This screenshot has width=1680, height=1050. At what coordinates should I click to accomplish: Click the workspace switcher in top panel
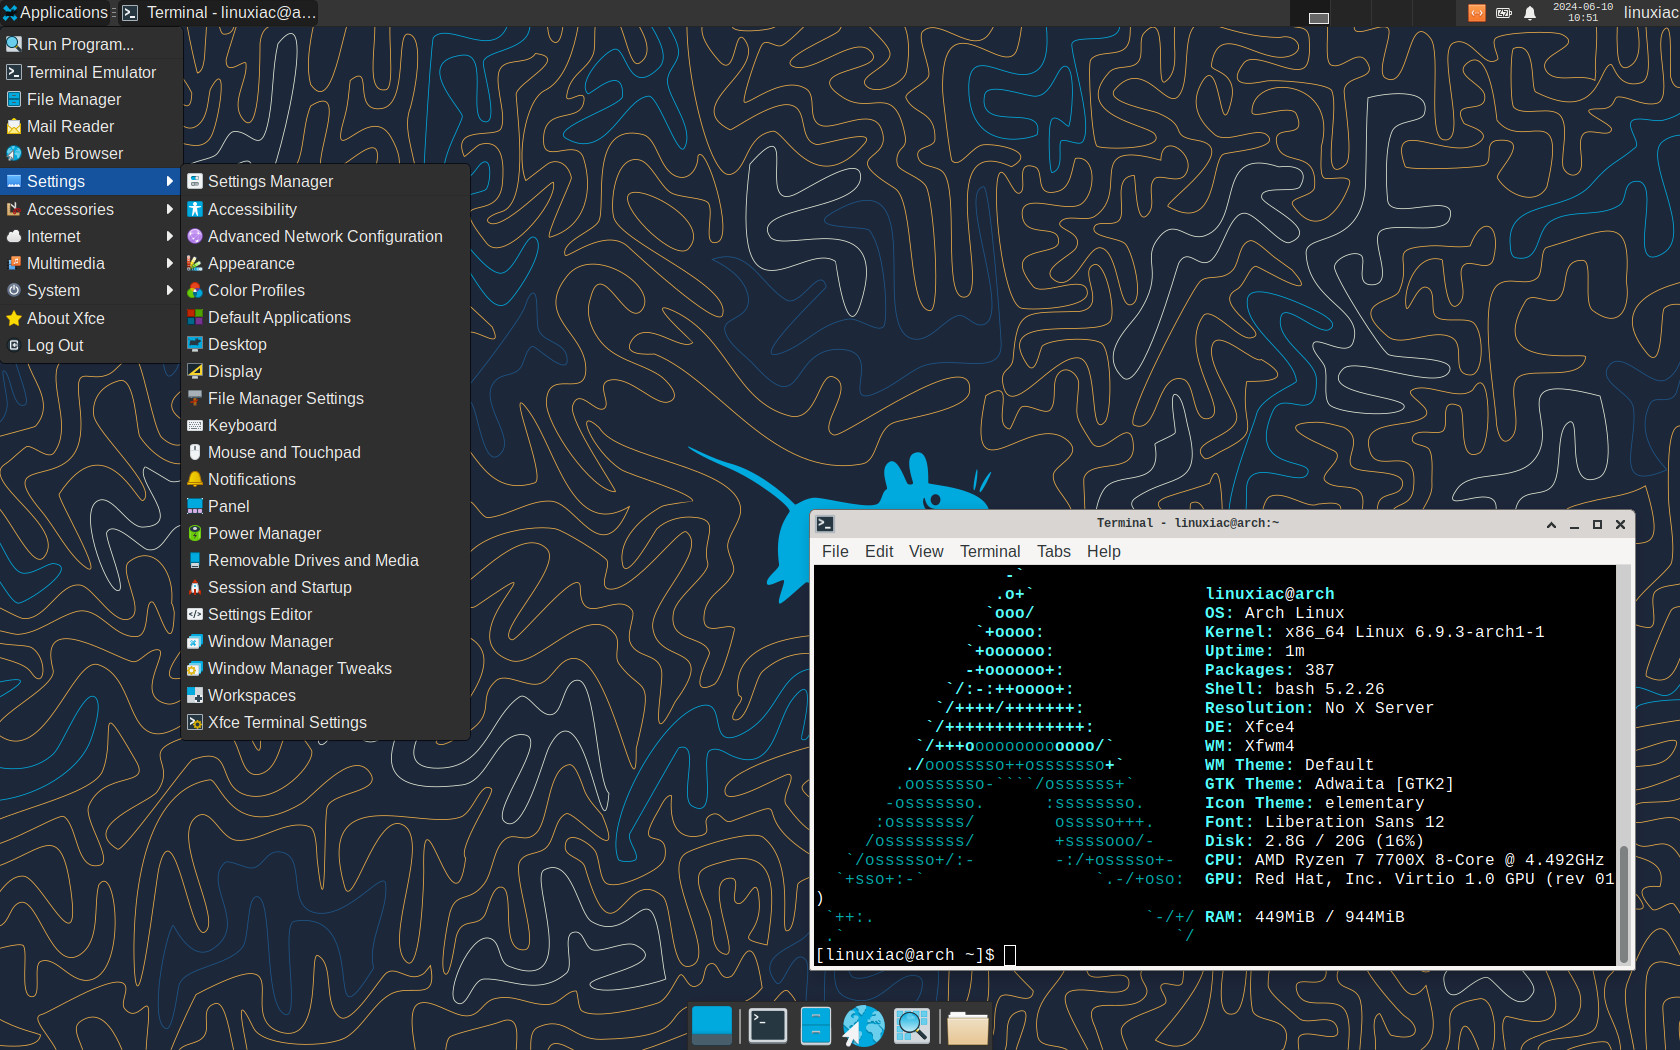[x=1373, y=13]
